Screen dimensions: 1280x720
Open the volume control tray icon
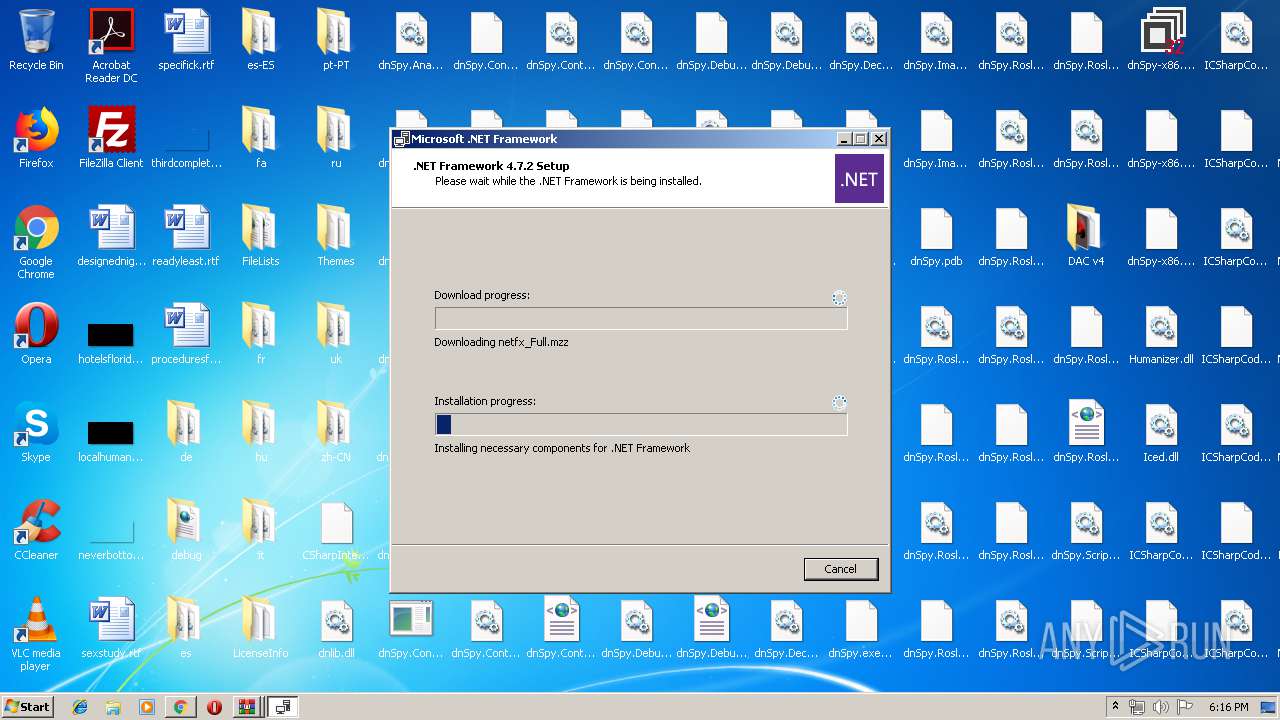(x=1161, y=707)
